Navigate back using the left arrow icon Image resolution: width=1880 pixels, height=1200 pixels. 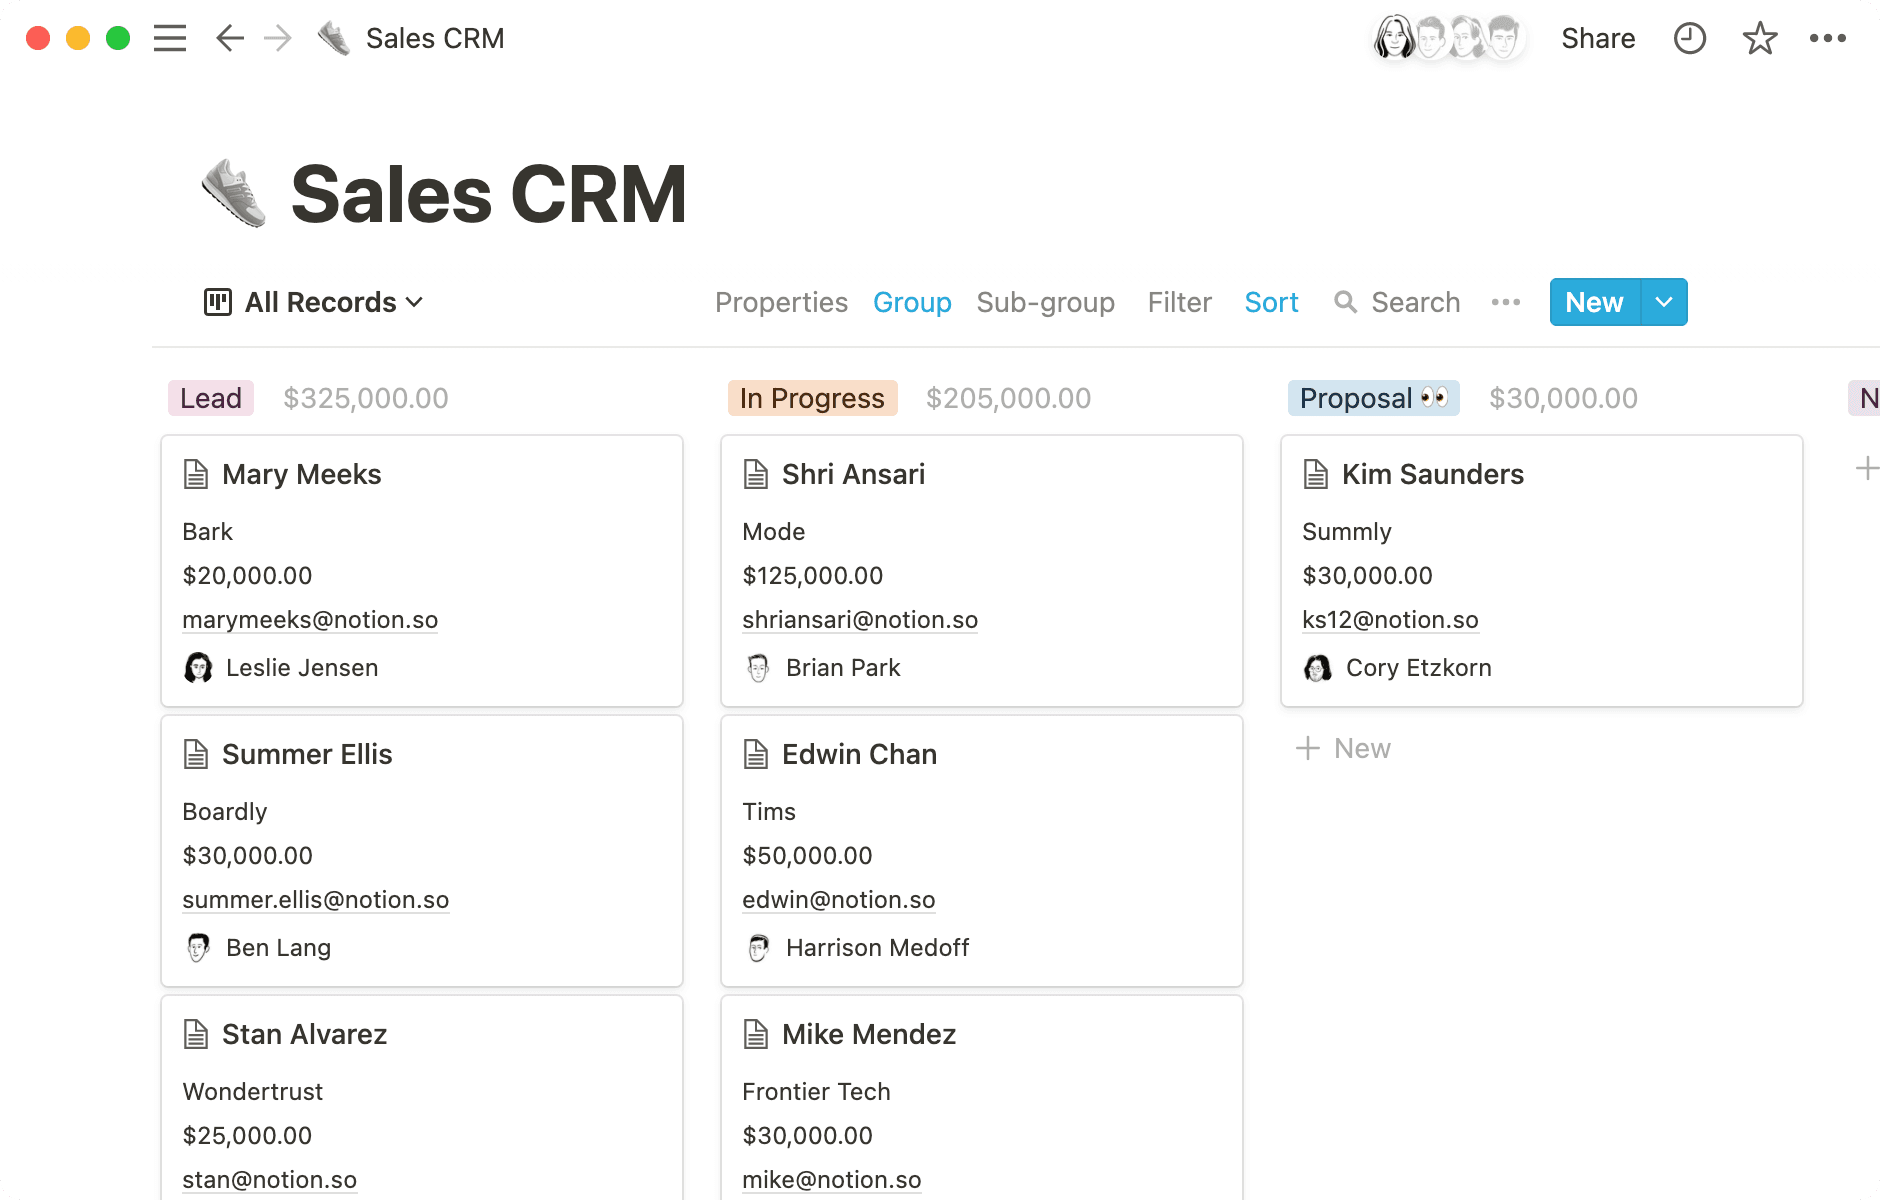[229, 38]
